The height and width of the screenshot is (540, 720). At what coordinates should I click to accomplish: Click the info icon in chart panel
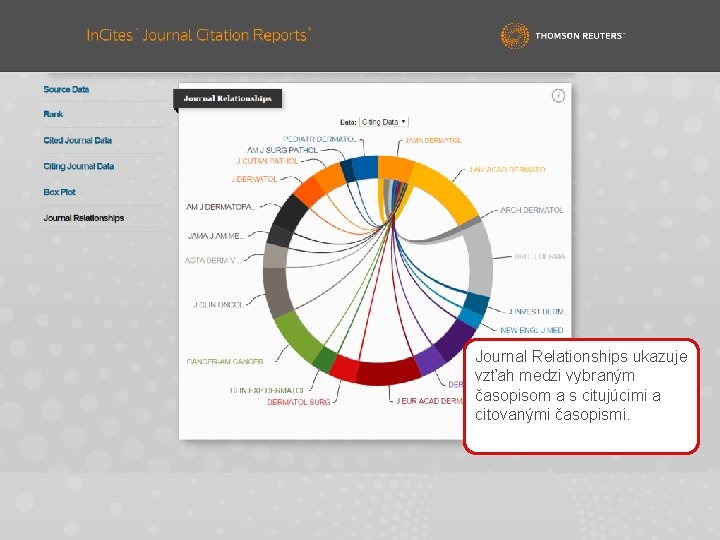point(558,96)
